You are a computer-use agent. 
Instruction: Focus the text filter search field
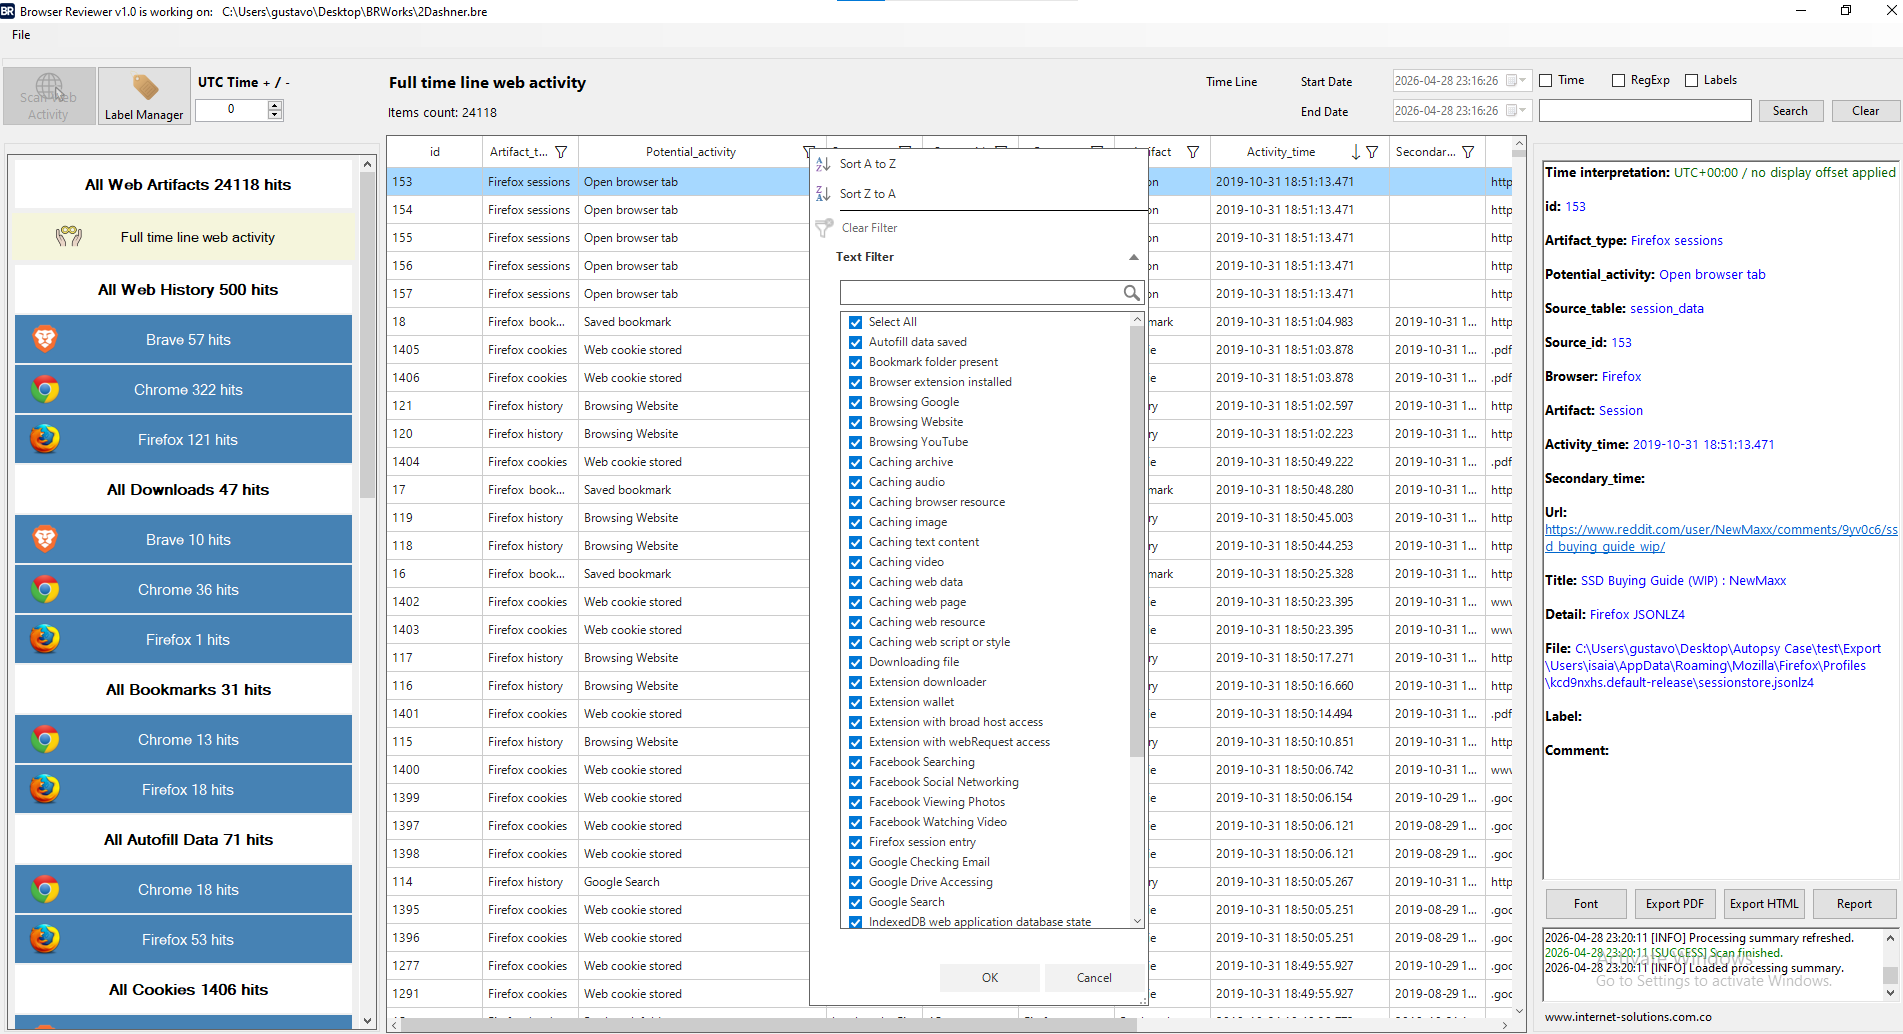(981, 292)
